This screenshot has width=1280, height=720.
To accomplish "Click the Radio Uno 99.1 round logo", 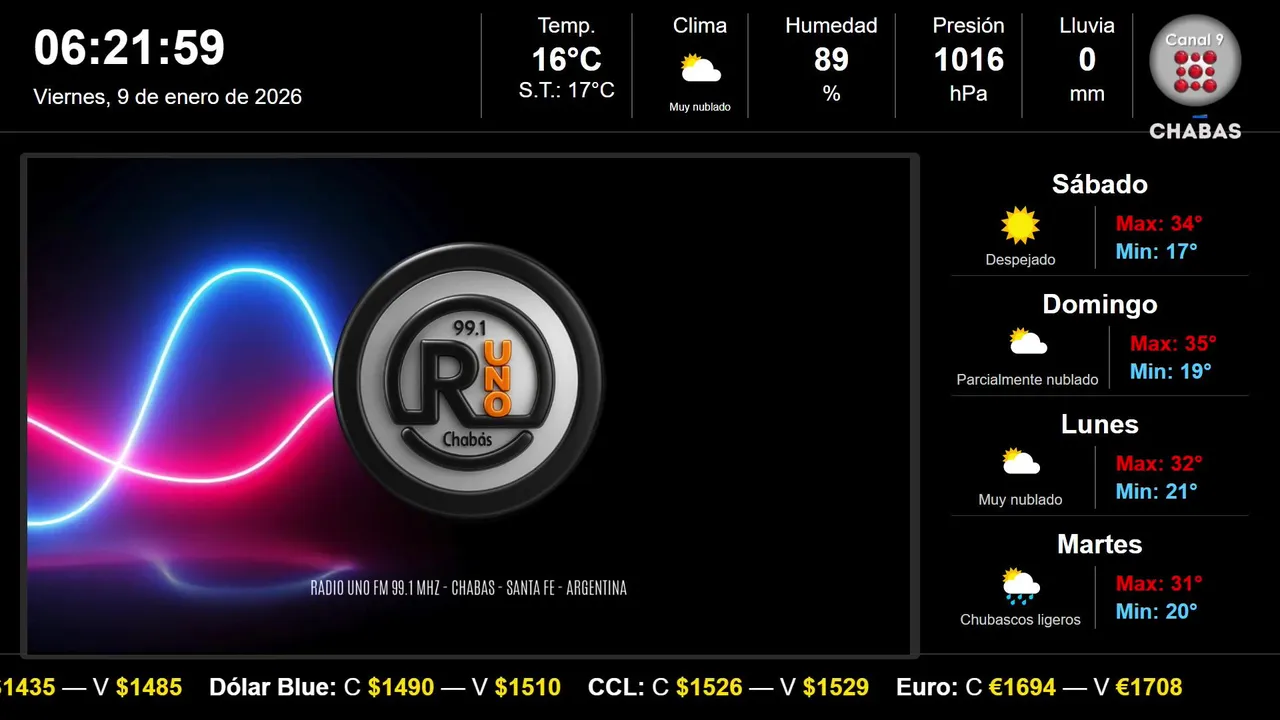I will 468,380.
